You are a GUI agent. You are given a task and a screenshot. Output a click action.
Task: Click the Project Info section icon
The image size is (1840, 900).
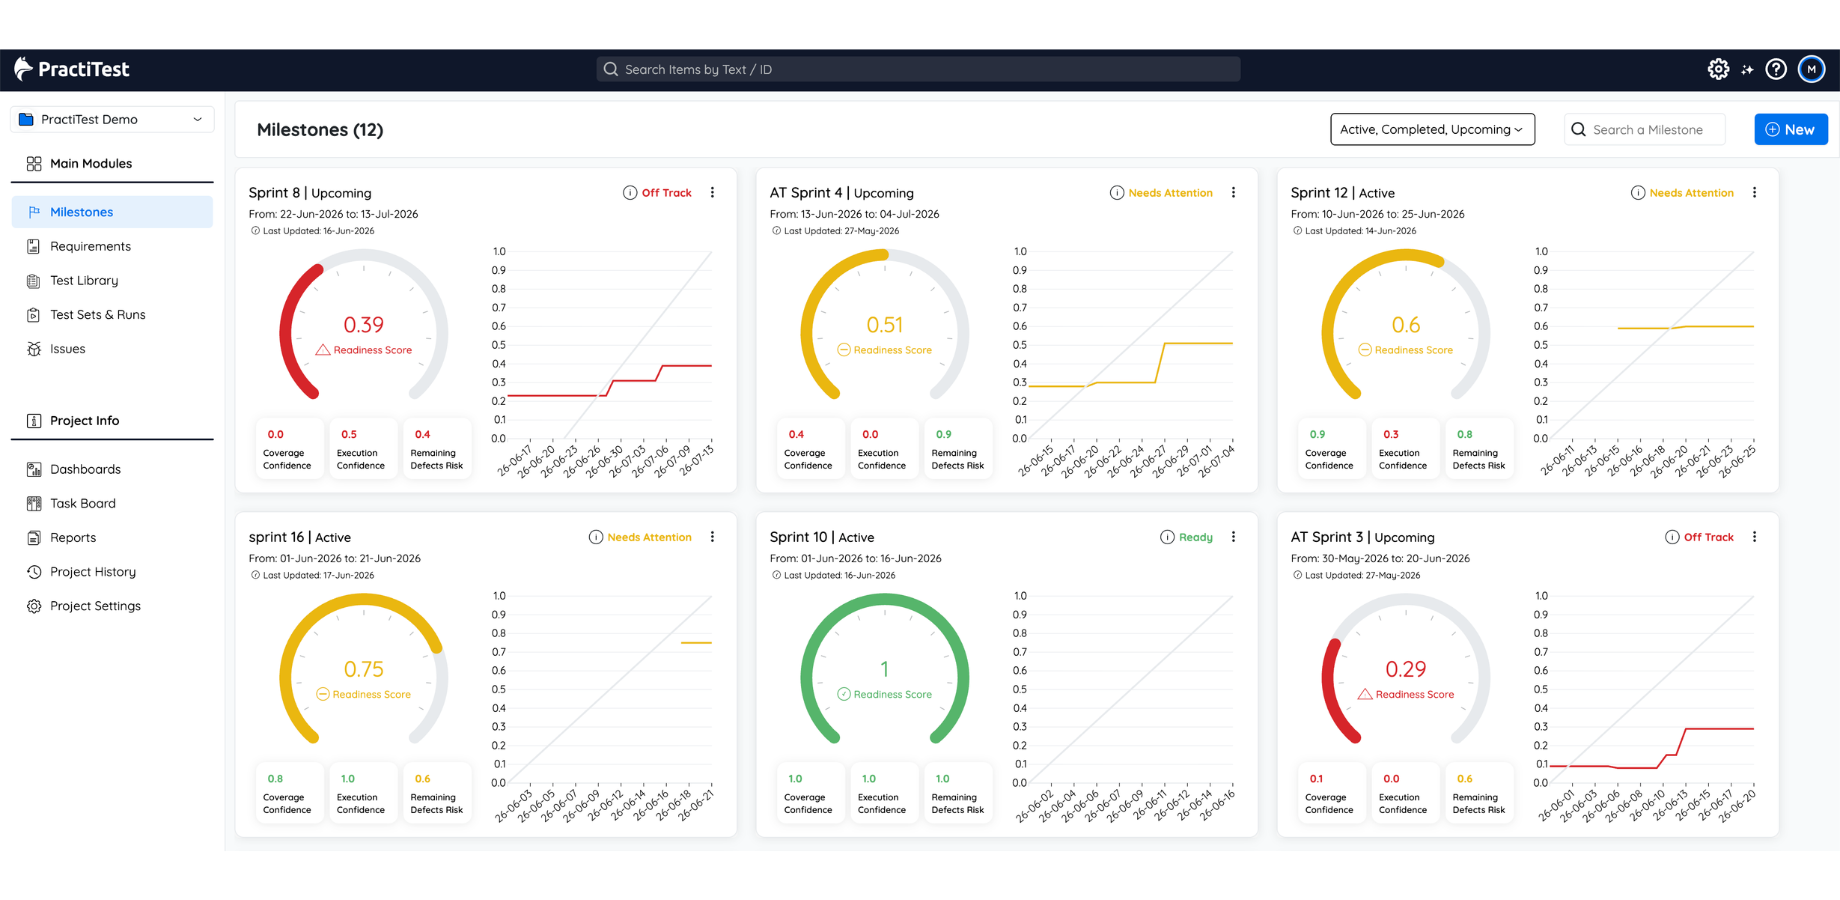[34, 421]
